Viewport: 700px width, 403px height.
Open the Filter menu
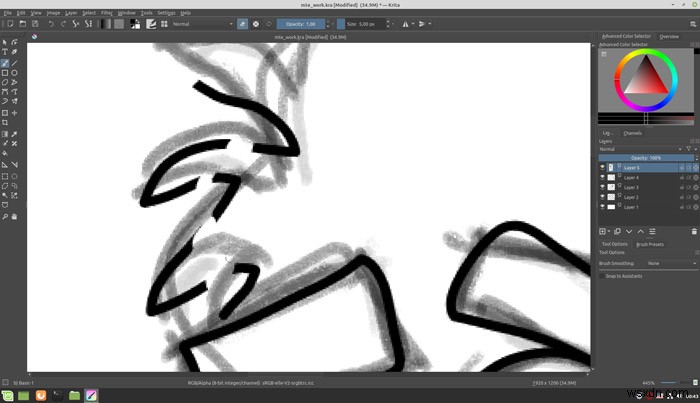point(107,13)
